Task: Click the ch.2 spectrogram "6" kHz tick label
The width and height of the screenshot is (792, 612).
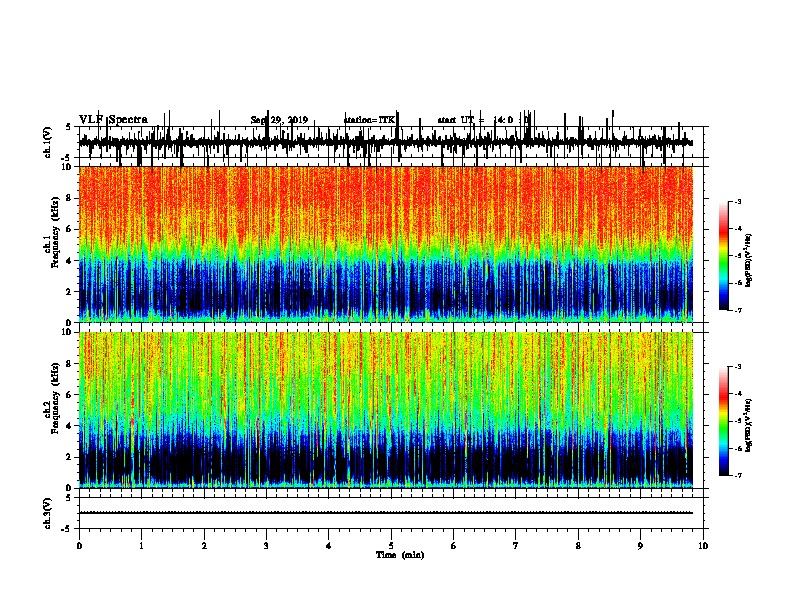Action: click(x=70, y=394)
